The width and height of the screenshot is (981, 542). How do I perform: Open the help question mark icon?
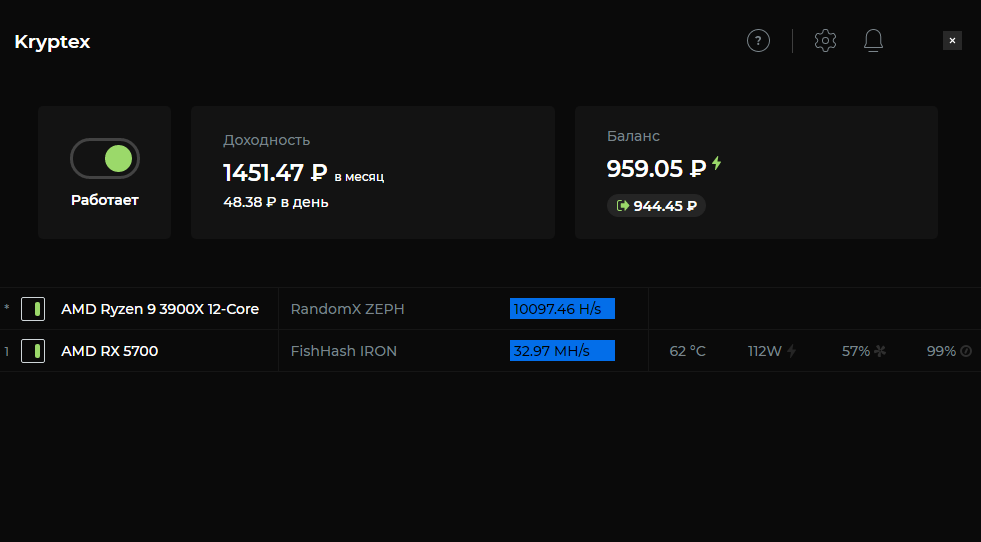coord(758,41)
